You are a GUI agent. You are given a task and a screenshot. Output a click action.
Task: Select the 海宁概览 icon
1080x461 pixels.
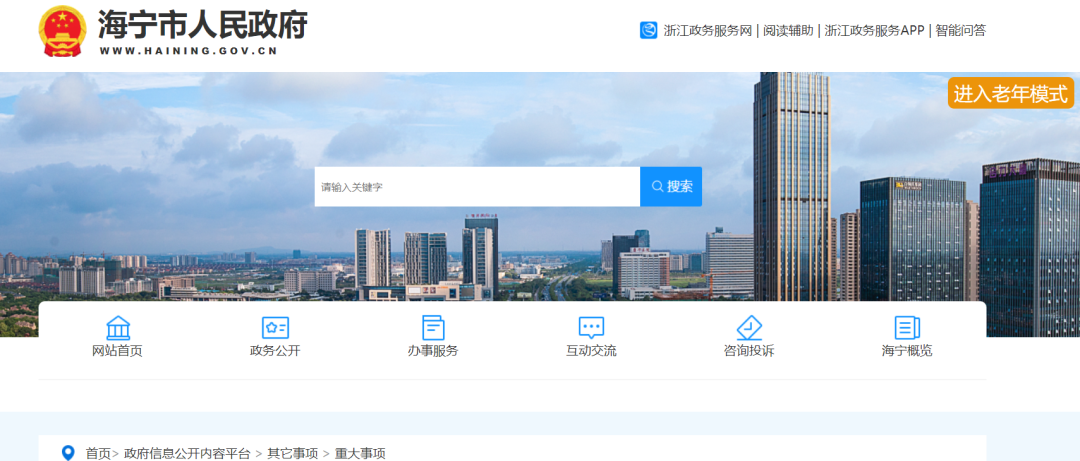pos(907,327)
